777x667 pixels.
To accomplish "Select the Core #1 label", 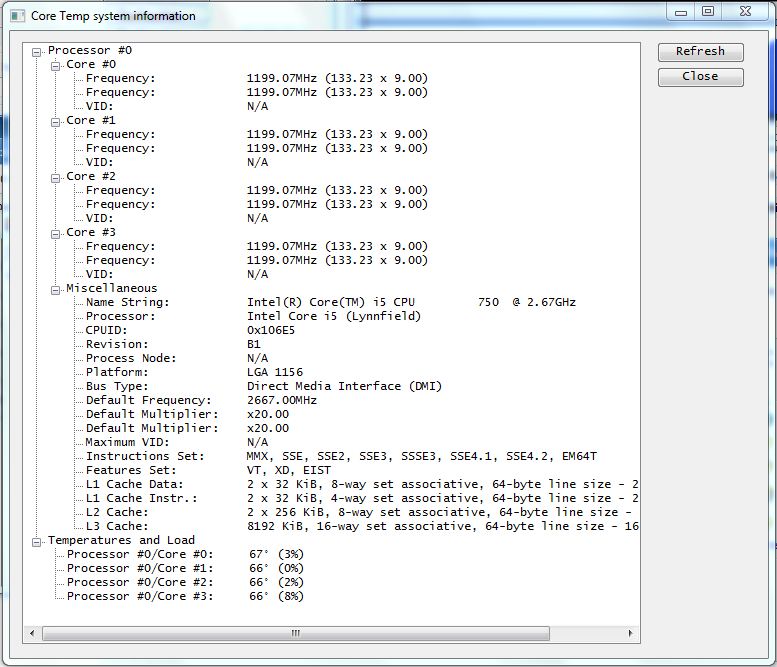I will point(91,120).
